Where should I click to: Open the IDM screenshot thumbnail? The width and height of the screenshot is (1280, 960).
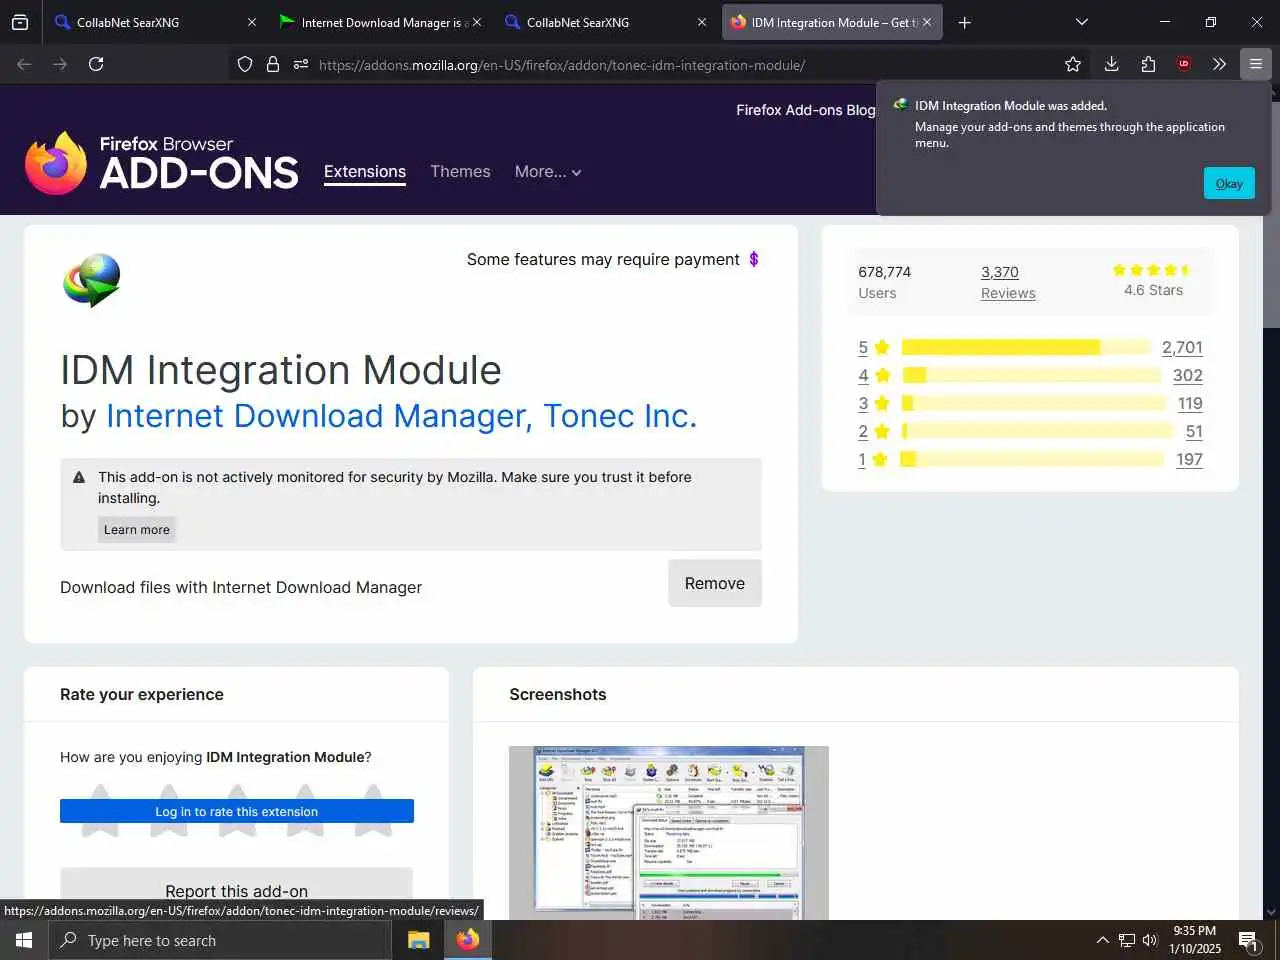click(x=669, y=832)
